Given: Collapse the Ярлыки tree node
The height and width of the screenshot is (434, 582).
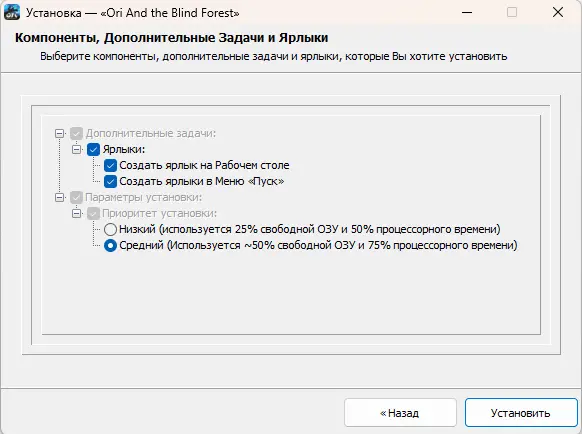Looking at the screenshot, I should pyautogui.click(x=76, y=150).
